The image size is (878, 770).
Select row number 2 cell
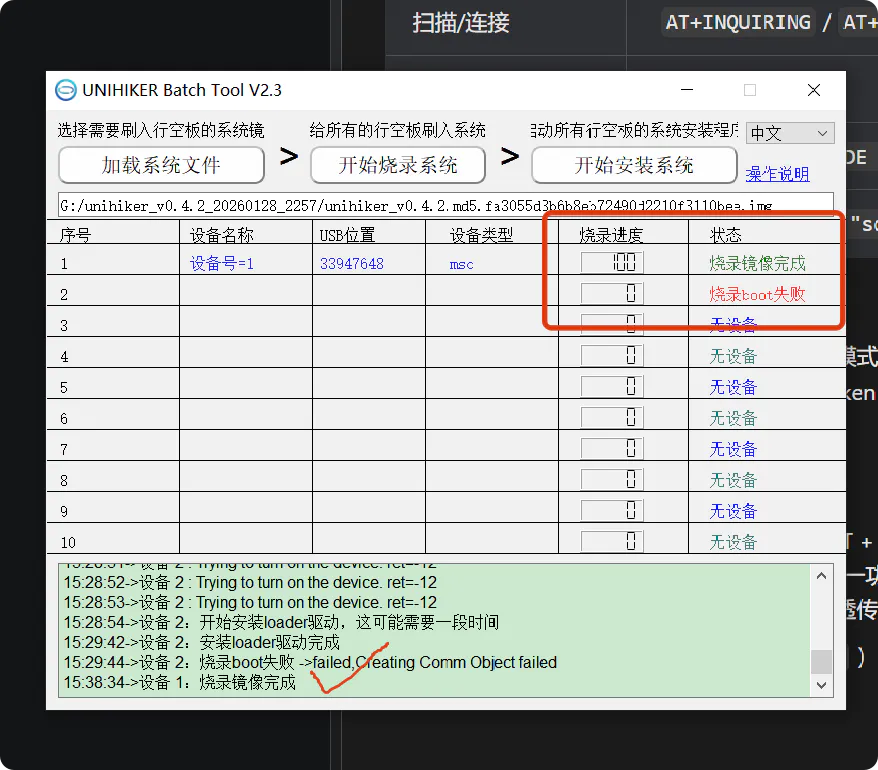click(x=64, y=295)
